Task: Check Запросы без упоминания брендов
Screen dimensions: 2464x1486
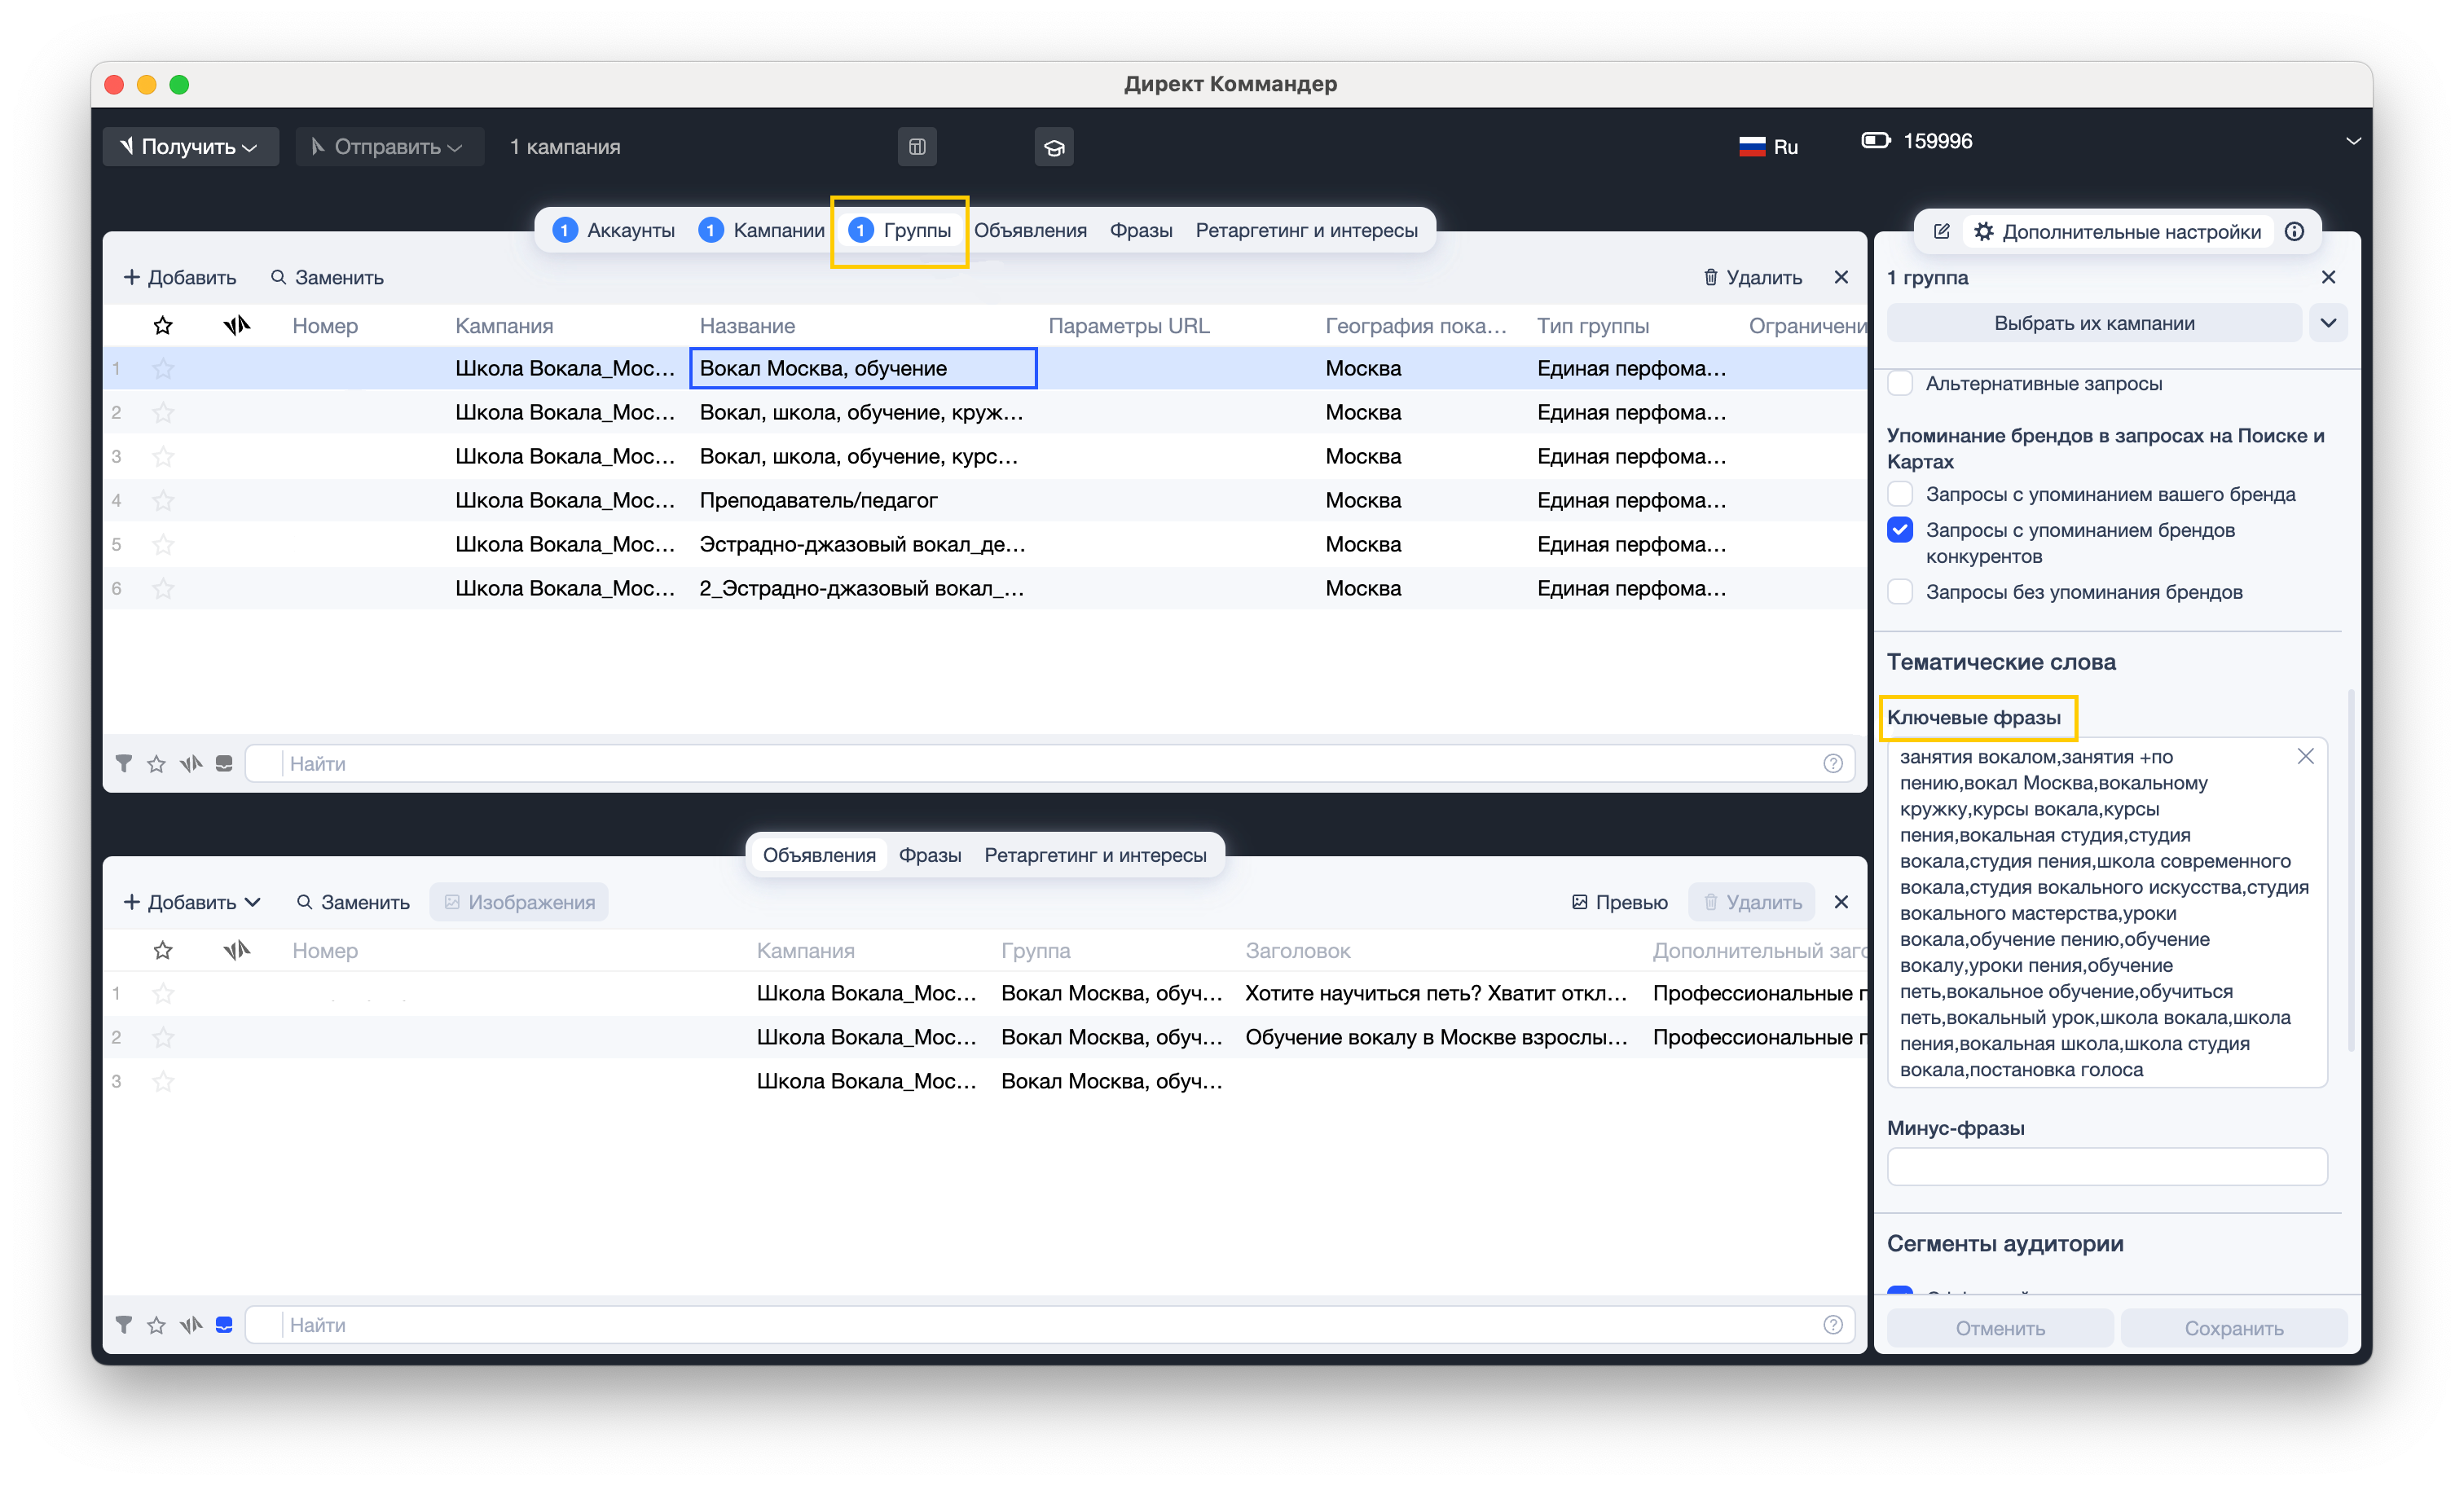Action: [1900, 592]
